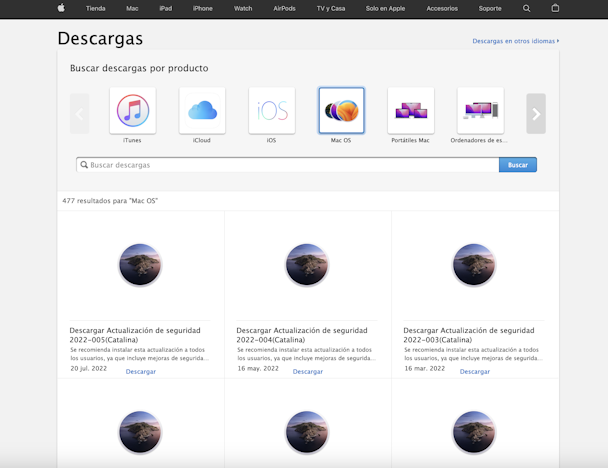
Task: Click the date 16 mar. 2022
Action: pyautogui.click(x=425, y=368)
